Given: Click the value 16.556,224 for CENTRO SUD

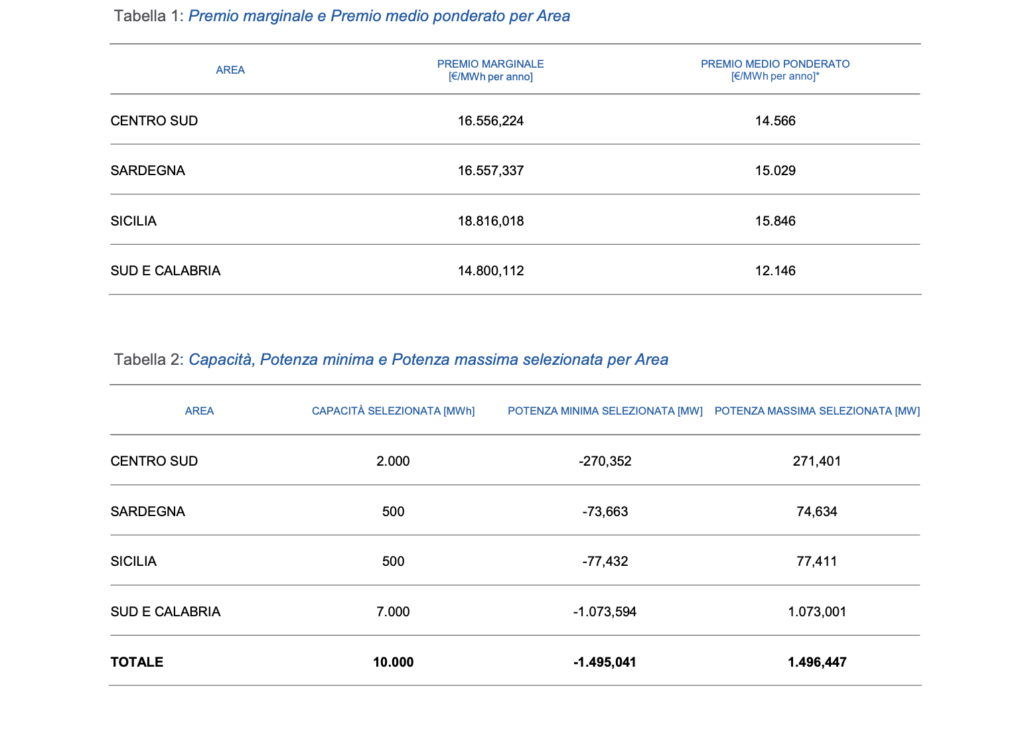Looking at the screenshot, I should (490, 121).
